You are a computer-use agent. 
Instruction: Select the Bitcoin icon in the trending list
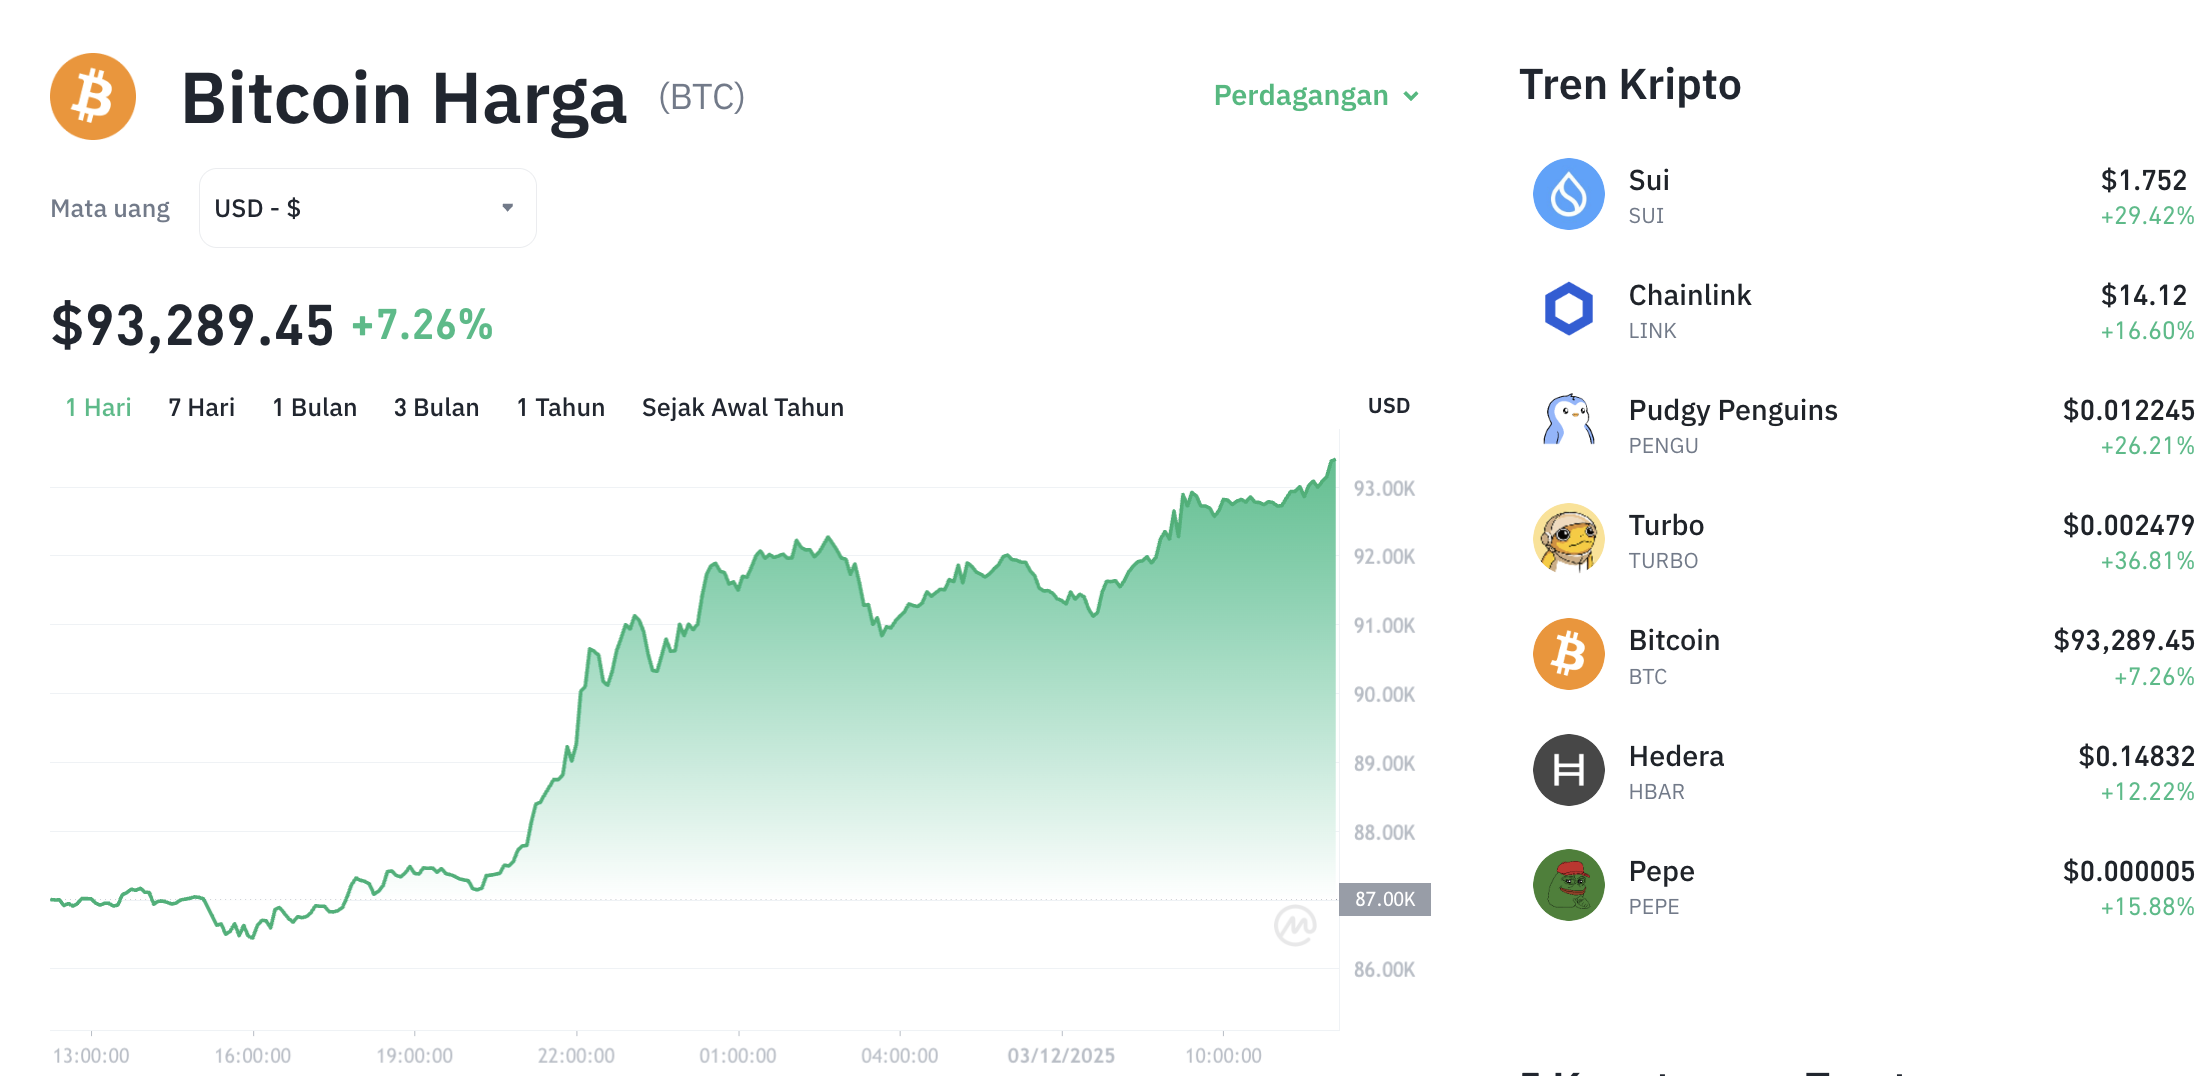[1568, 655]
